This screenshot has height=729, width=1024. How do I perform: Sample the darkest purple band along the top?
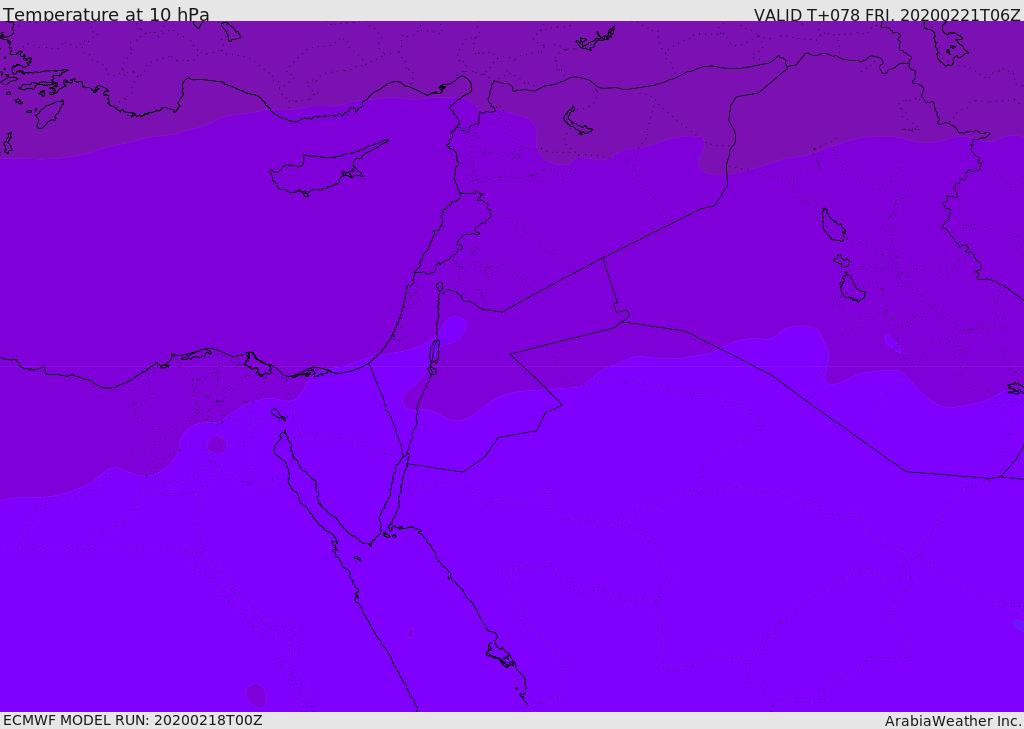coord(300,50)
